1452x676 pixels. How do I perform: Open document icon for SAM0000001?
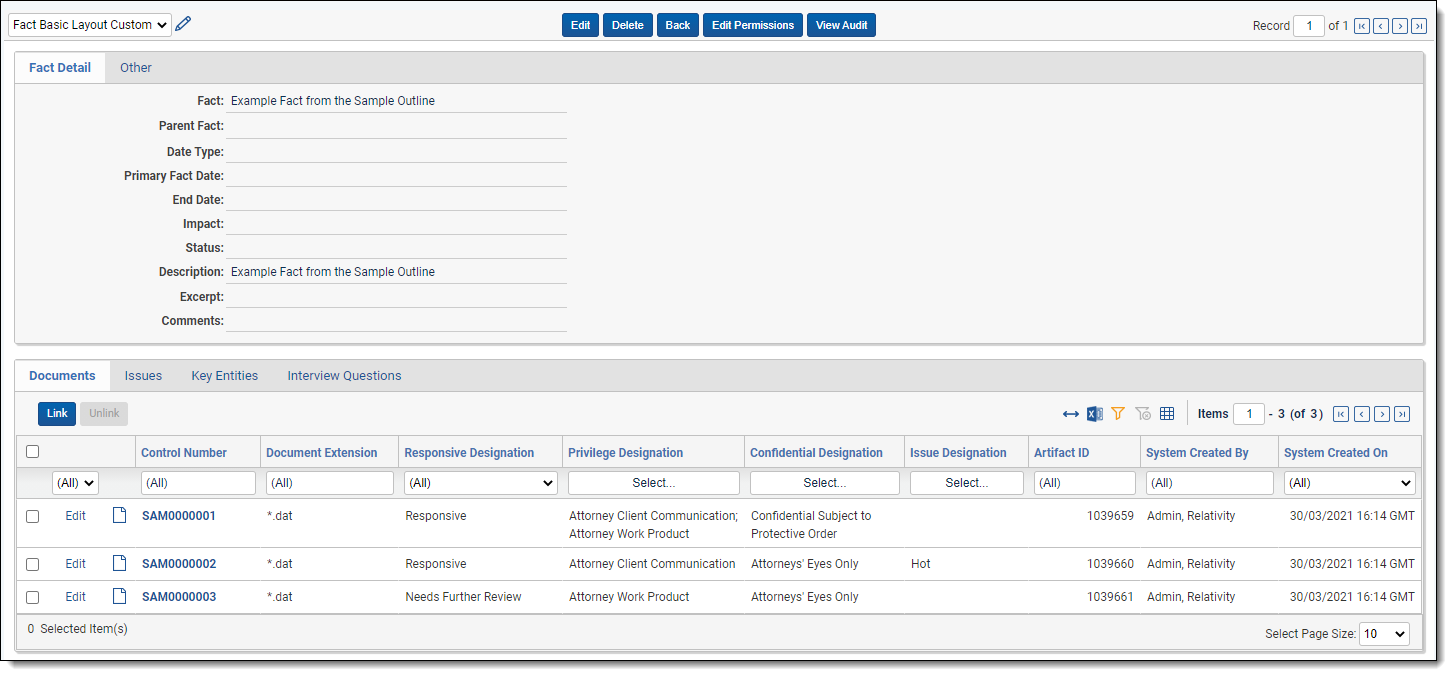(119, 516)
